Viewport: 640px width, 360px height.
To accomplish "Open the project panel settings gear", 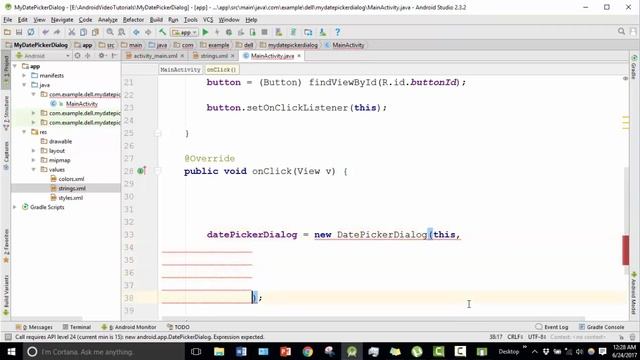I will tap(101, 56).
